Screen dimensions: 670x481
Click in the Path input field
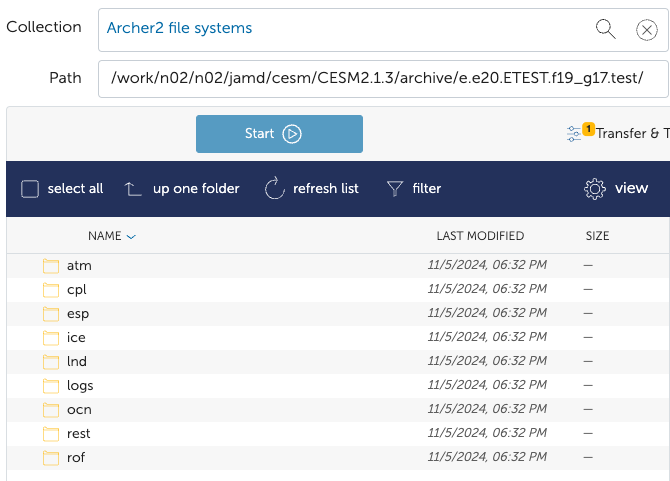[380, 77]
